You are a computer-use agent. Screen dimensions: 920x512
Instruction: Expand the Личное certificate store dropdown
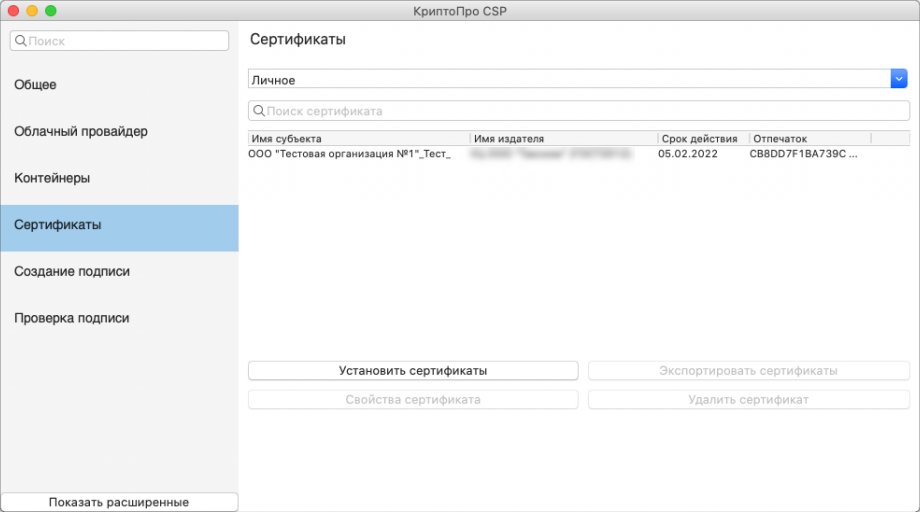897,79
